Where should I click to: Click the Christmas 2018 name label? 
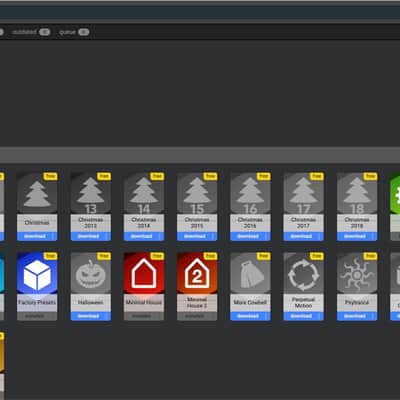tap(357, 223)
